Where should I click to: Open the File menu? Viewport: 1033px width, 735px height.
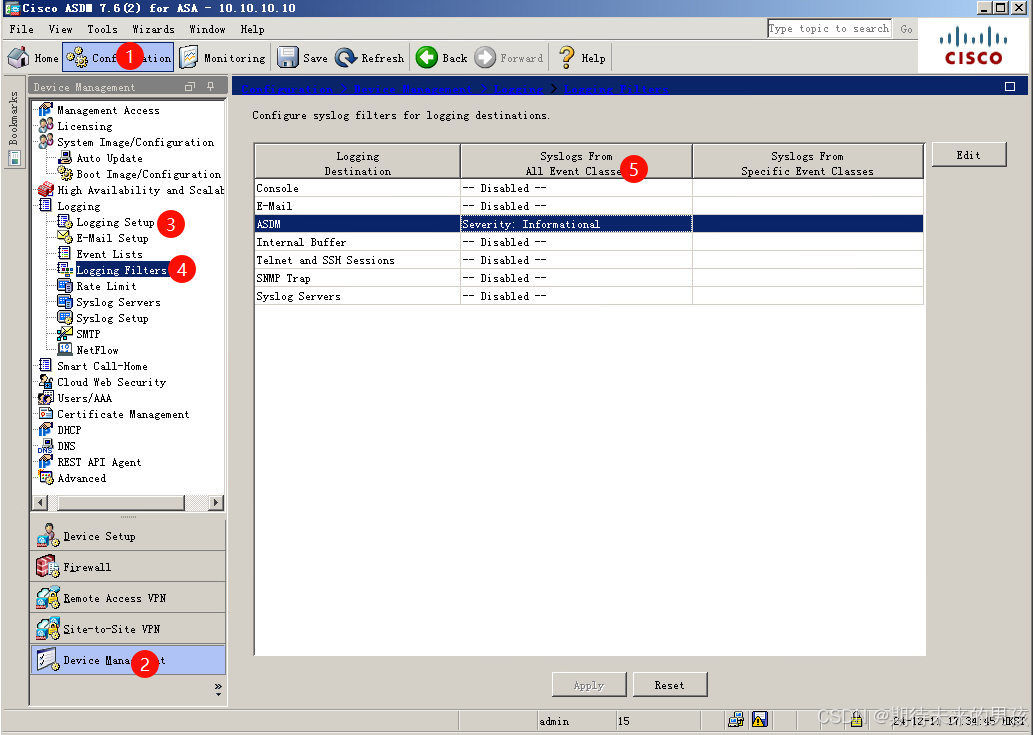coord(21,29)
